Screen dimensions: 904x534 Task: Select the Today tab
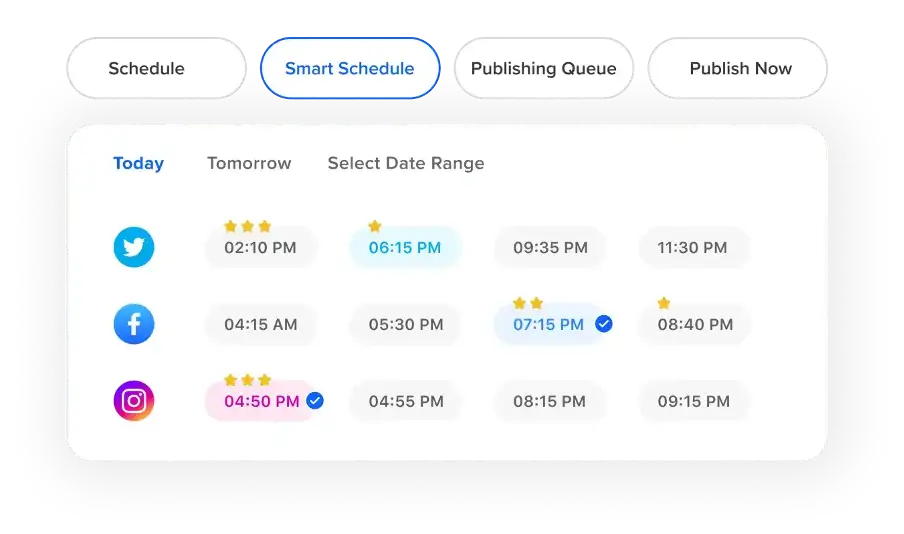coord(138,163)
